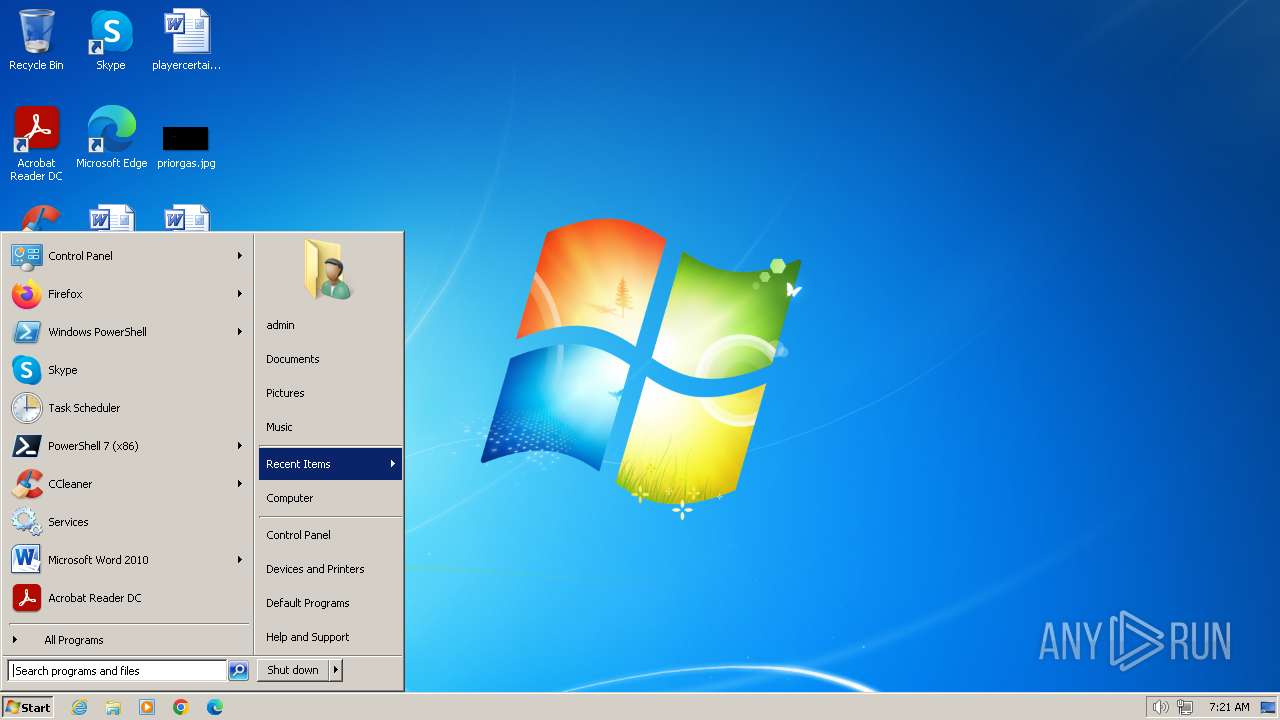Launch Acrobat Reader DC from Start menu
This screenshot has width=1280, height=720.
click(128, 598)
